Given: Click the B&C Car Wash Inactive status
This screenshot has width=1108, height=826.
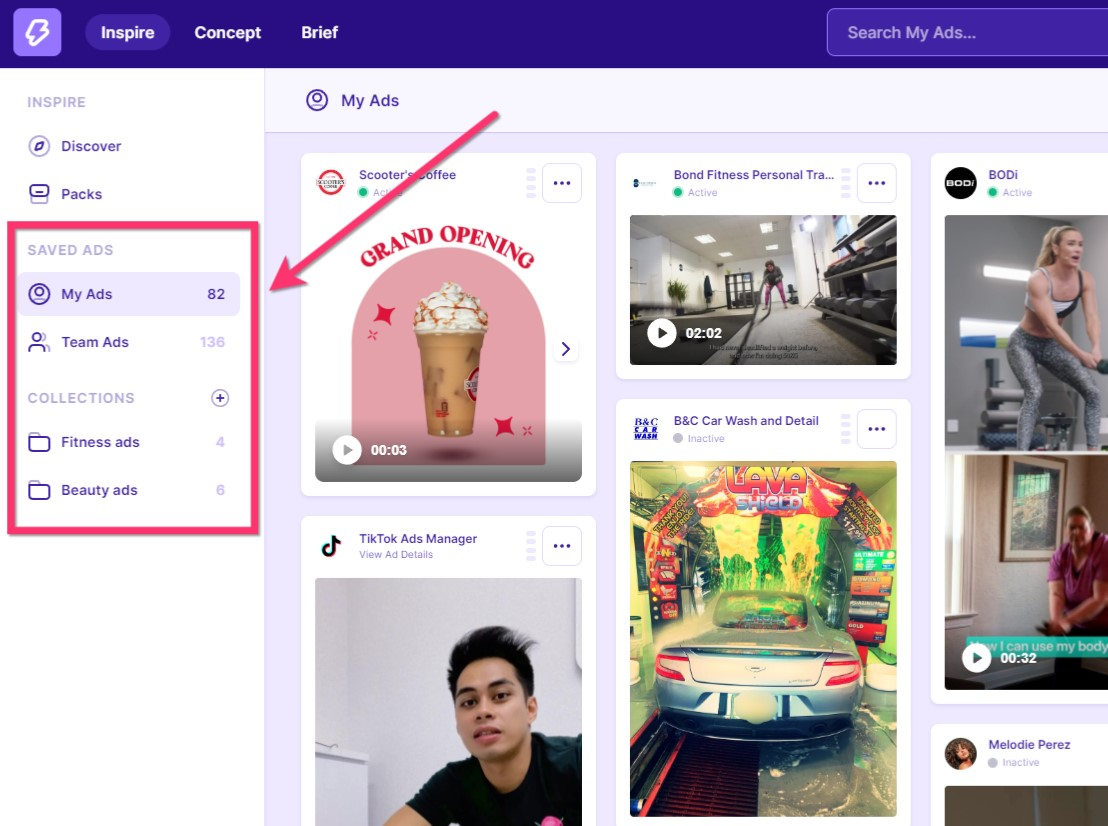Looking at the screenshot, I should click(699, 439).
